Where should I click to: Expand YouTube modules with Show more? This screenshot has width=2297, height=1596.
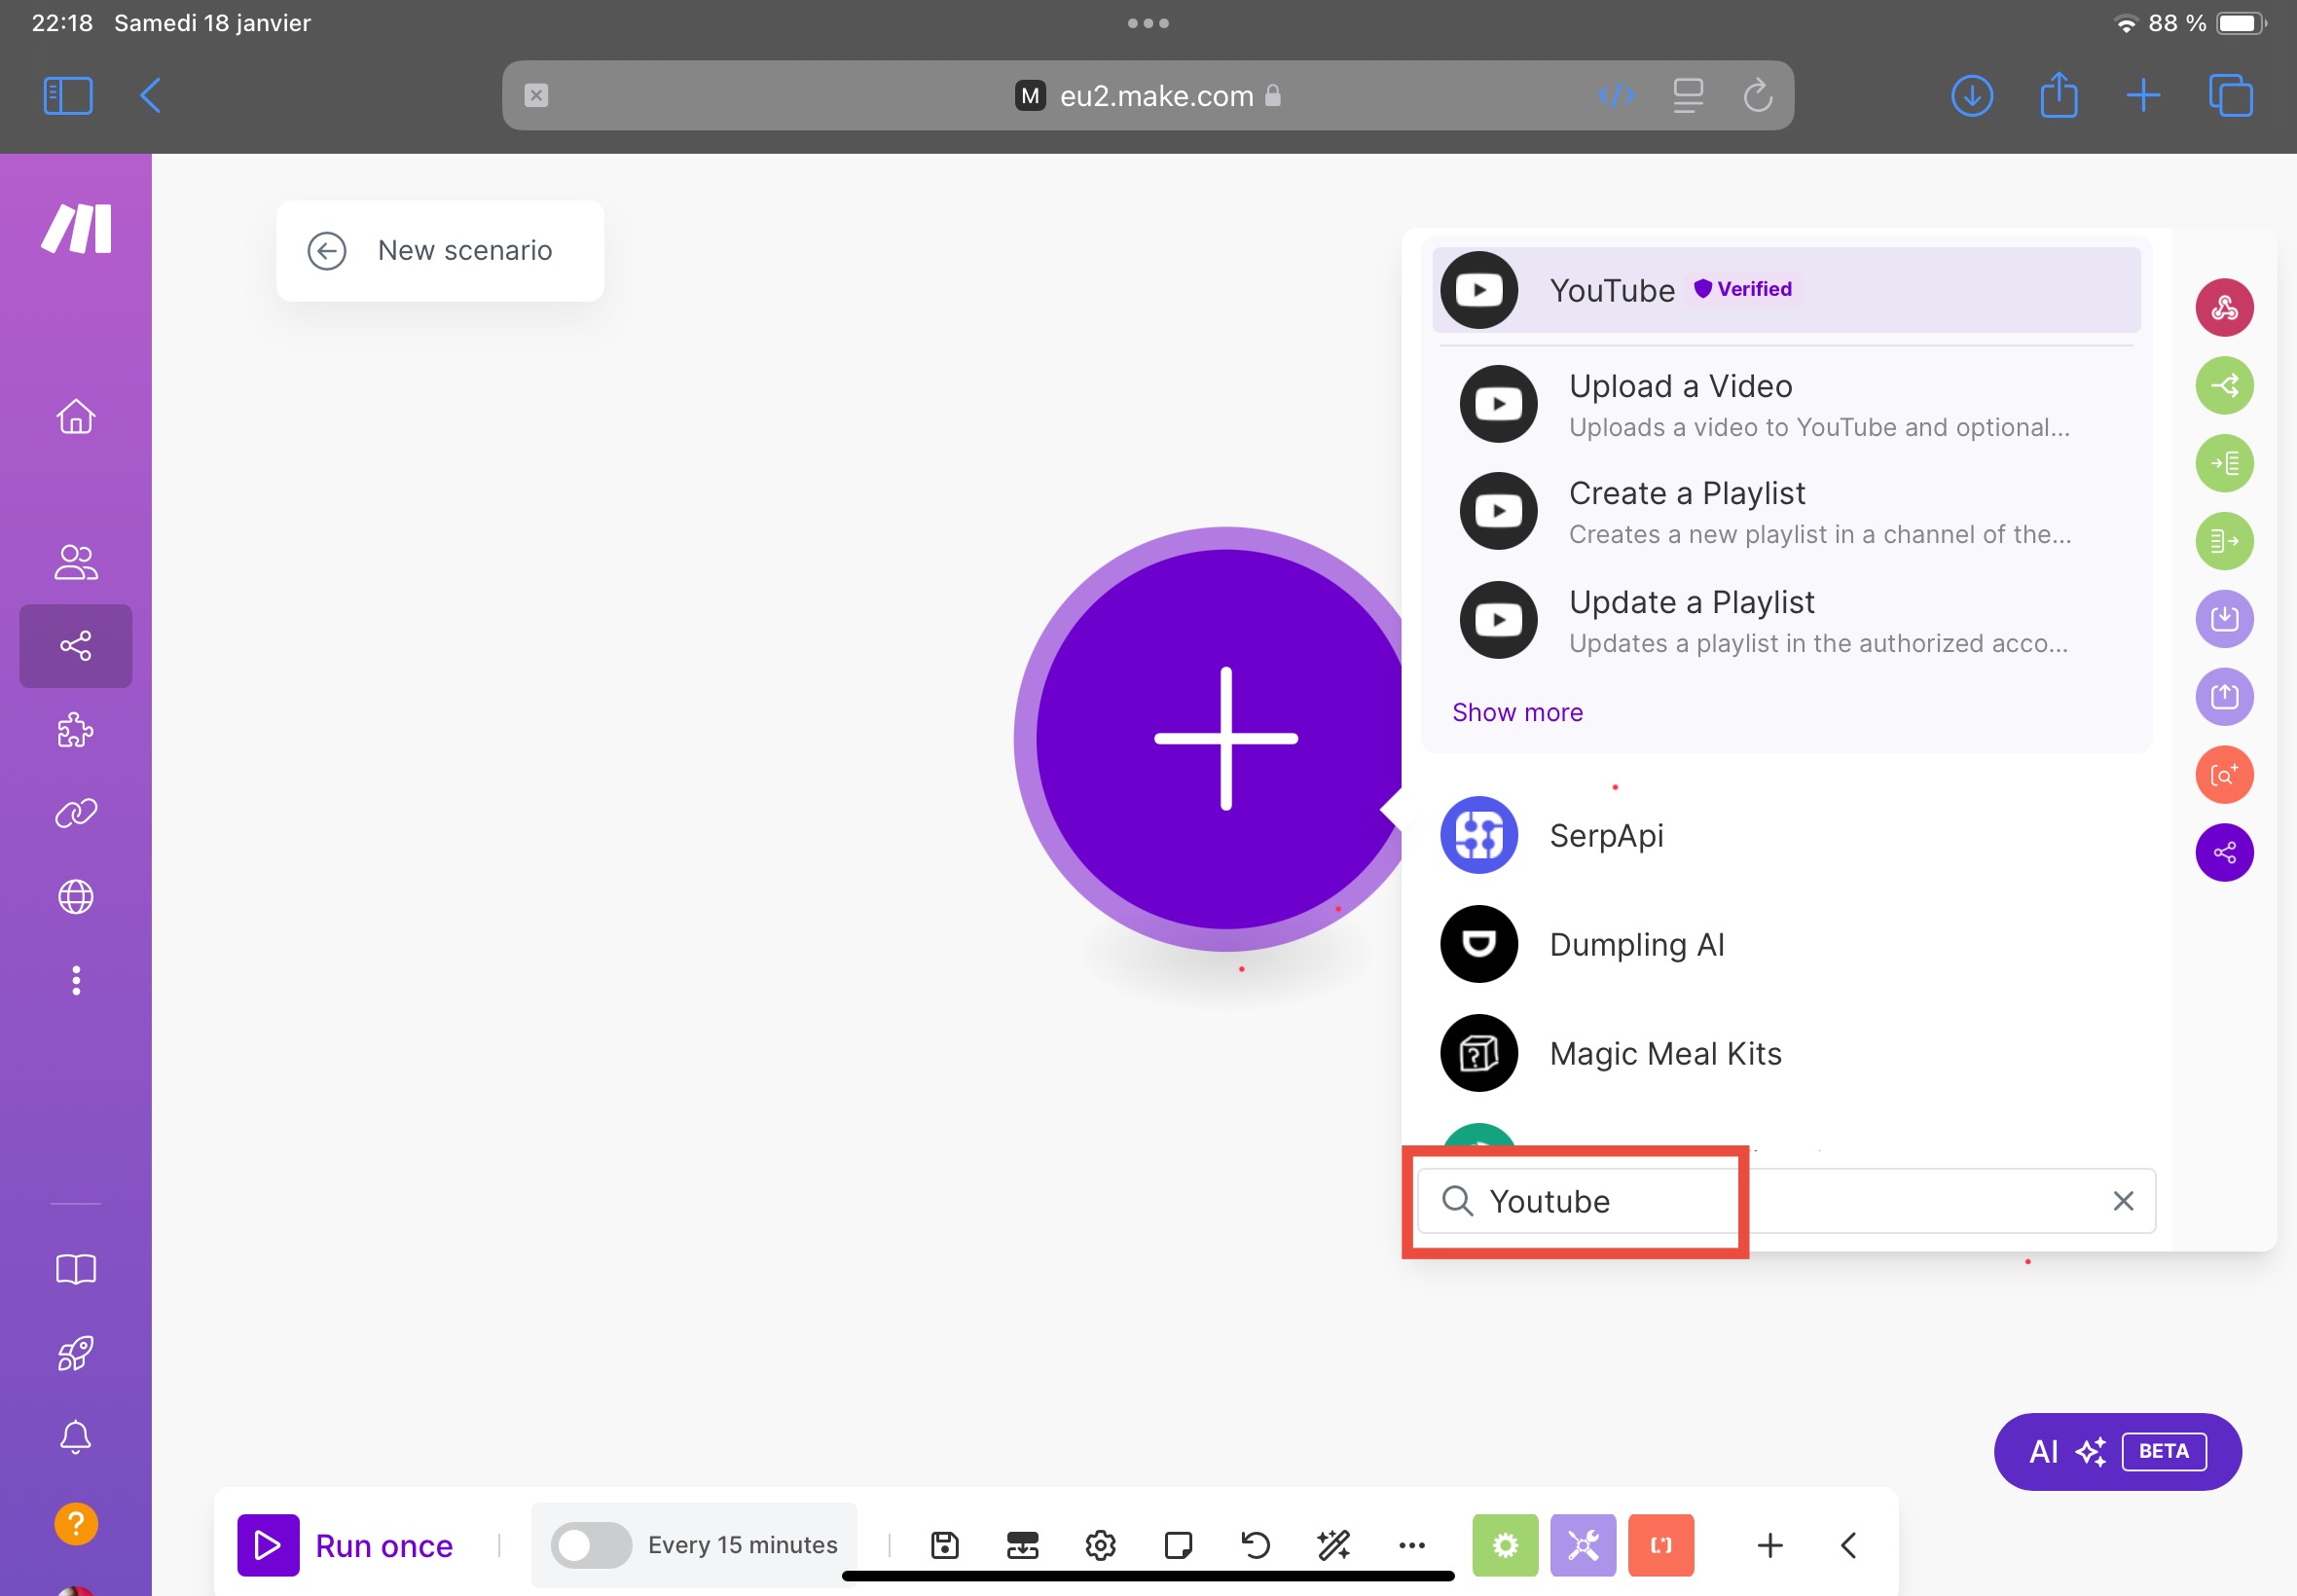1517,712
